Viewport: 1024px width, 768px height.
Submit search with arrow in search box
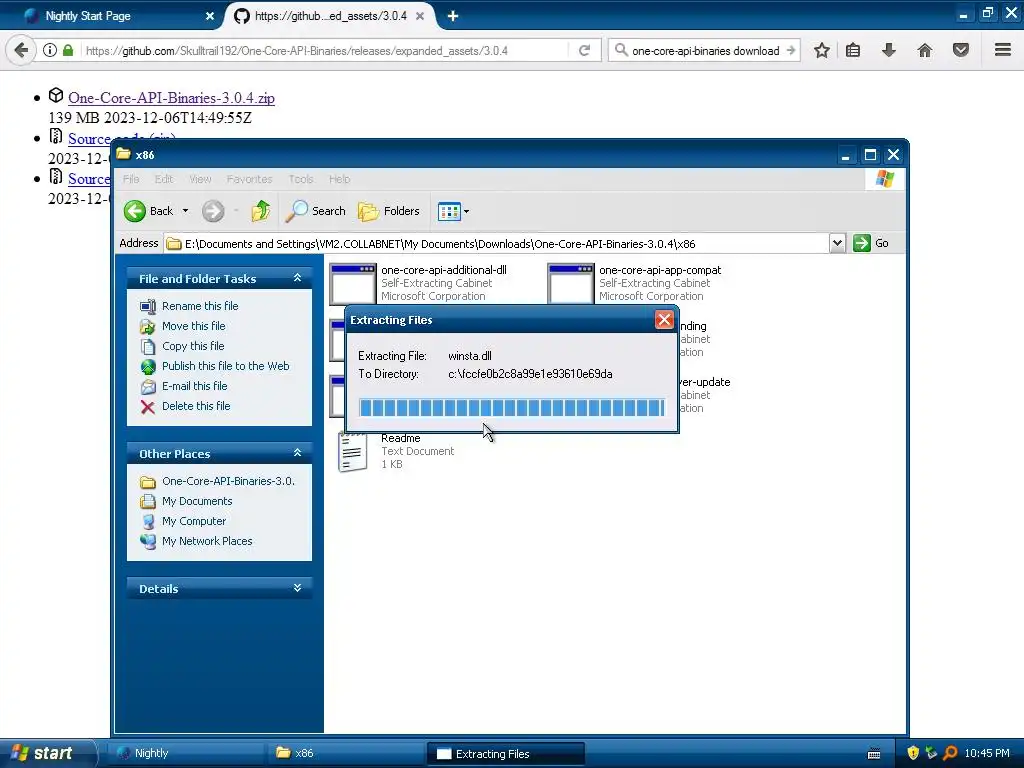click(x=791, y=50)
